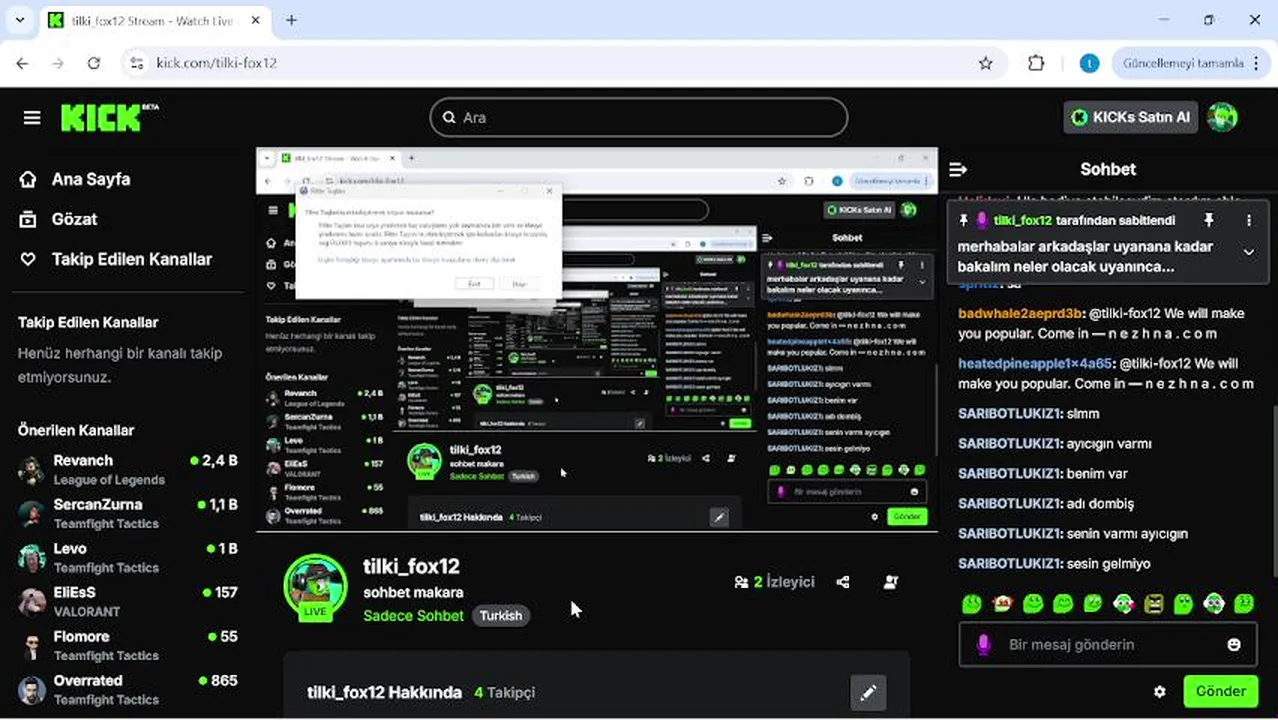Click the Gönder send button
Screen dimensions: 1278x720
coord(1220,691)
